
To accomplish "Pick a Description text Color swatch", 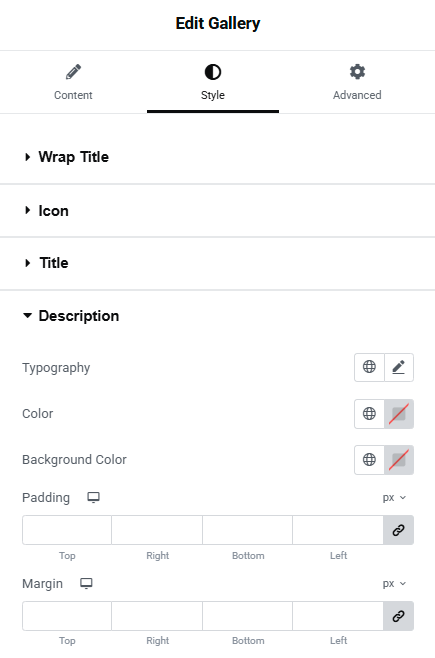I will point(399,414).
